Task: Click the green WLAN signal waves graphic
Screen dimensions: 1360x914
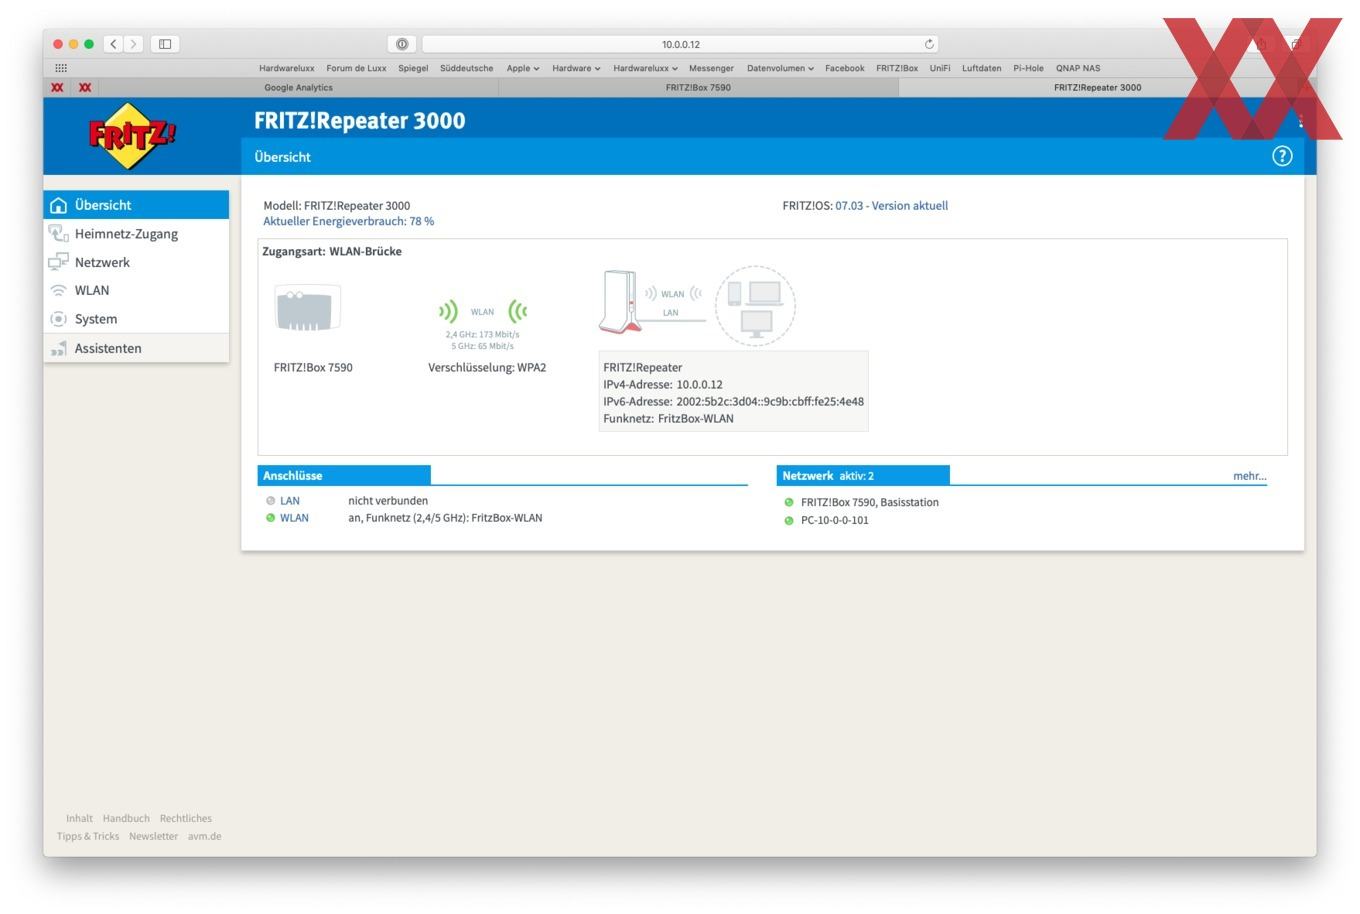Action: 482,311
